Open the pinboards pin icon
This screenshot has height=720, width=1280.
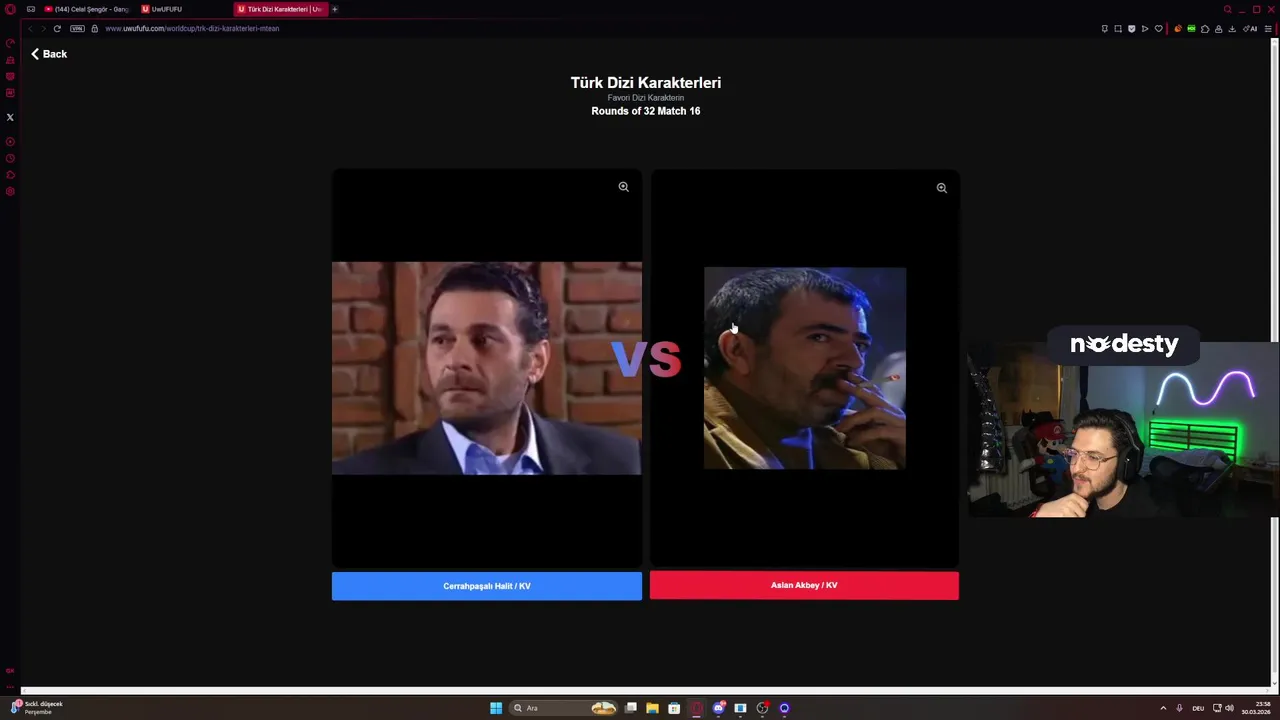(x=1105, y=29)
